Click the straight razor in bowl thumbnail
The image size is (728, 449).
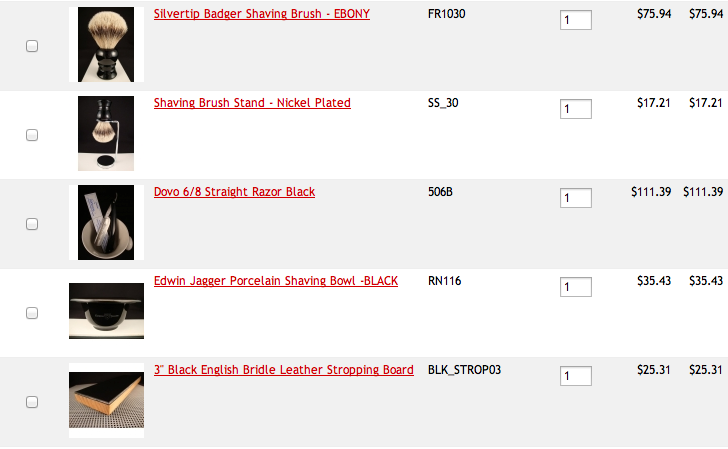106,222
